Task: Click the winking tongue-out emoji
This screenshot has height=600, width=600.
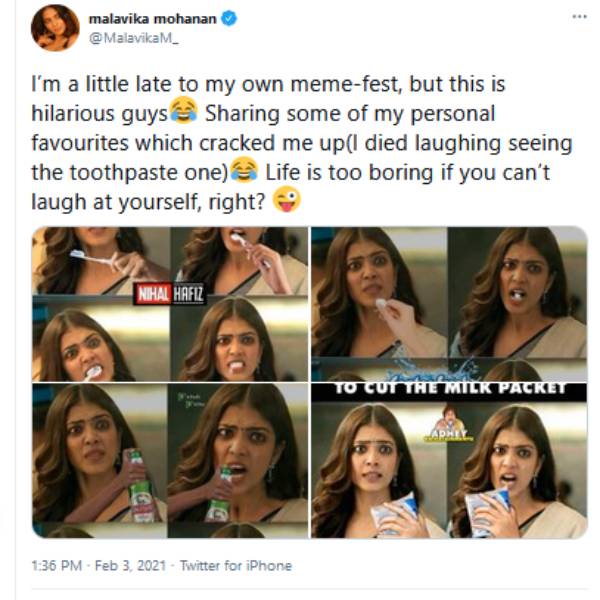Action: pyautogui.click(x=287, y=202)
